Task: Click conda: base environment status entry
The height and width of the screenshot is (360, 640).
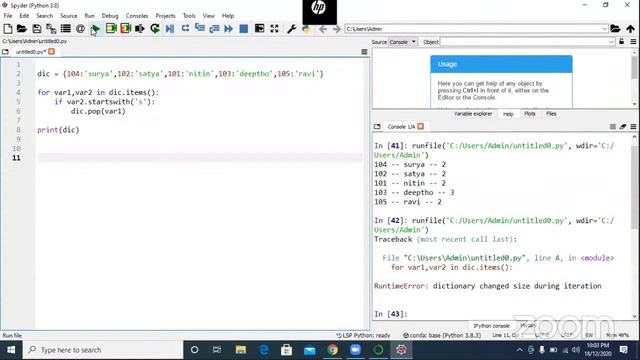Action: click(442, 335)
